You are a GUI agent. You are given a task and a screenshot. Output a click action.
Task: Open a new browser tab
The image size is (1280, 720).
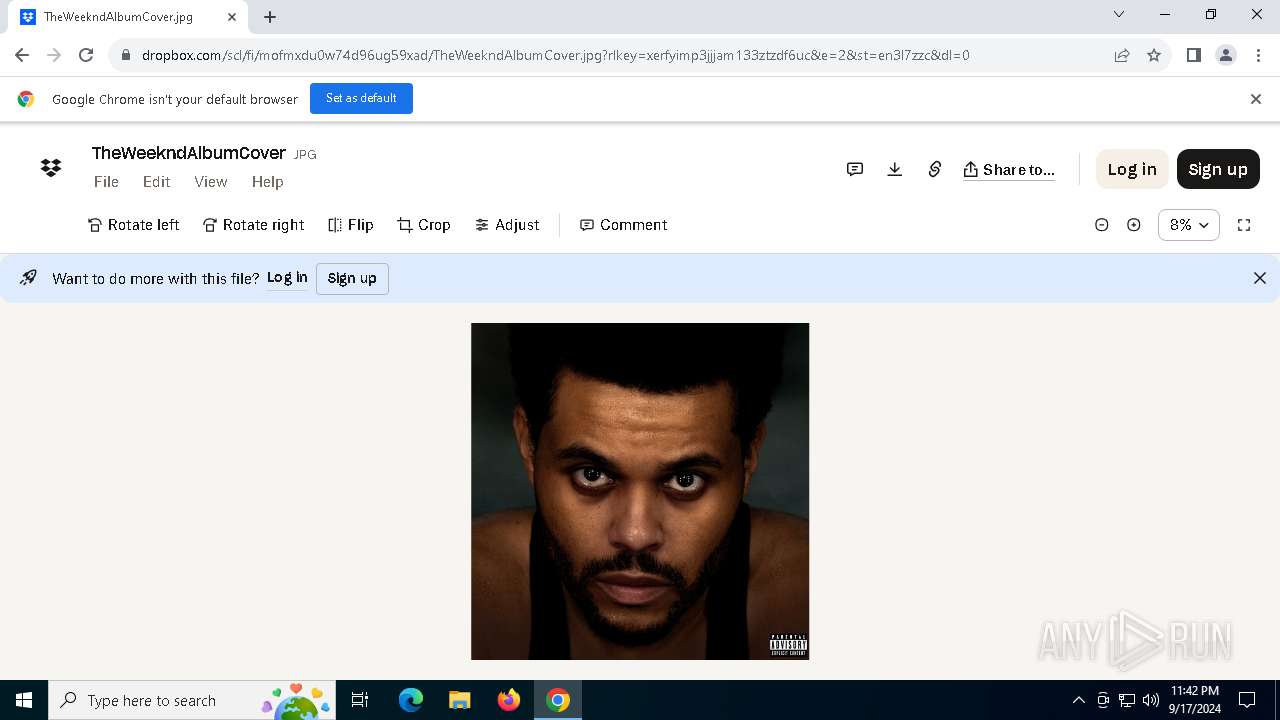click(270, 17)
